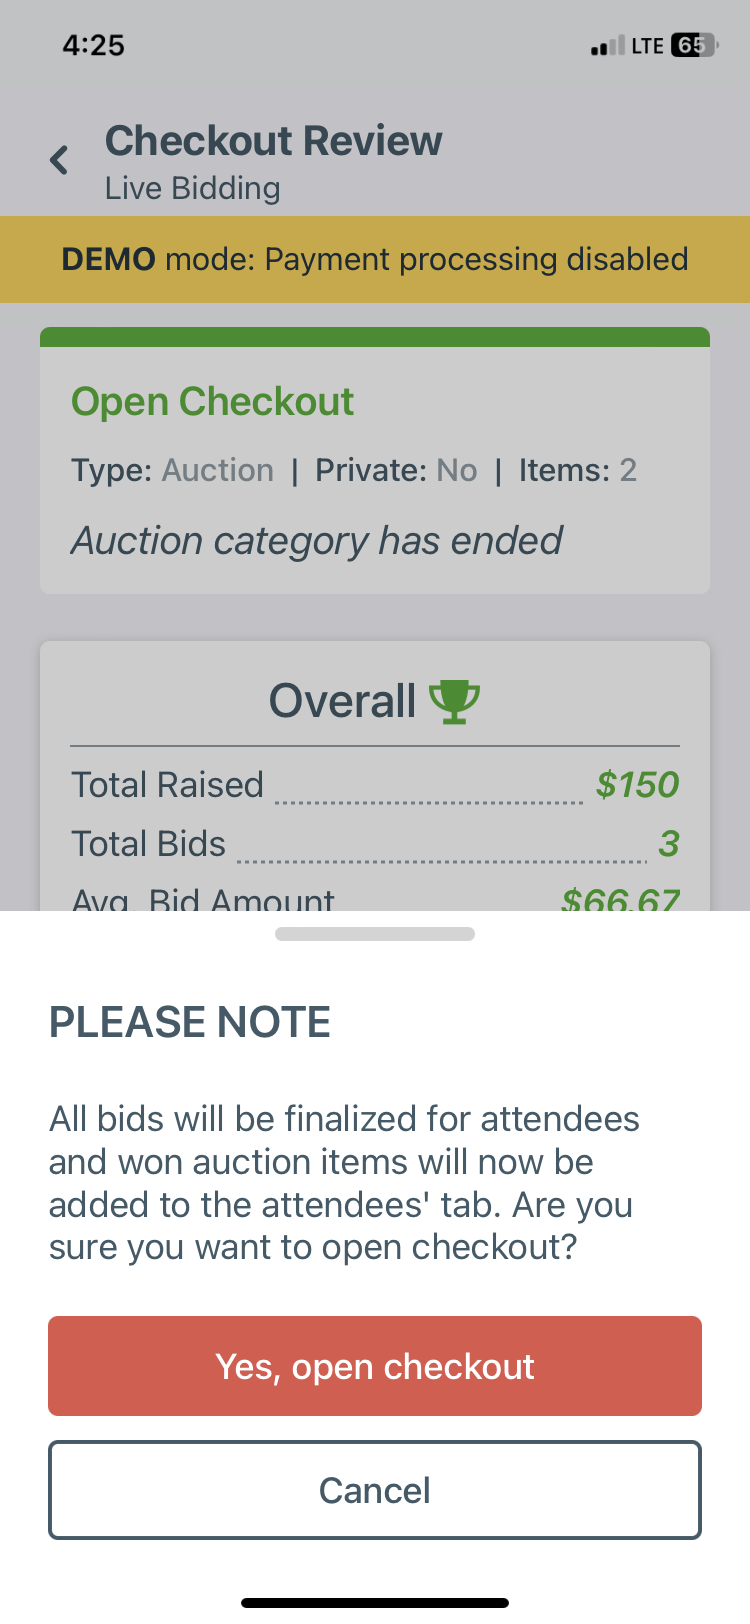Tap the bottom sheet drag handle
Image resolution: width=750 pixels, height=1624 pixels.
375,934
